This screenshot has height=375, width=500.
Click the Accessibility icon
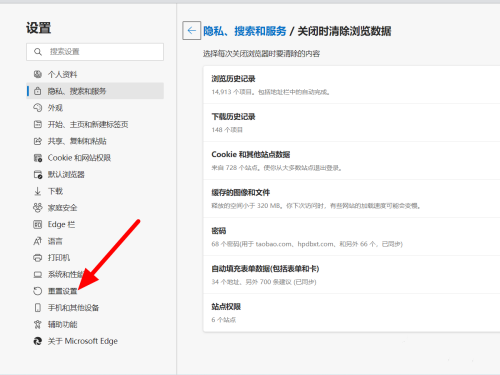pyautogui.click(x=38, y=324)
